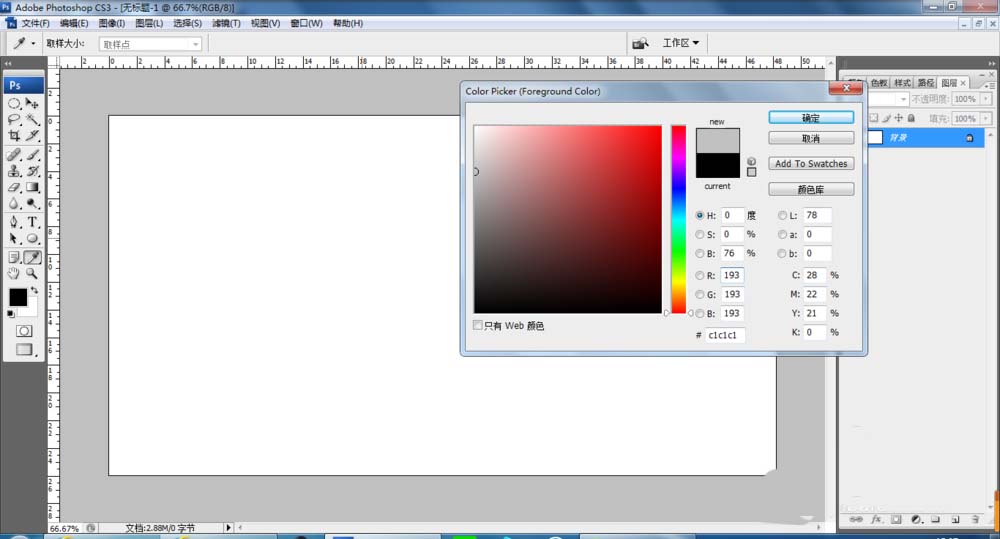Select the S (saturation) radio button
The height and width of the screenshot is (539, 1000).
click(700, 234)
